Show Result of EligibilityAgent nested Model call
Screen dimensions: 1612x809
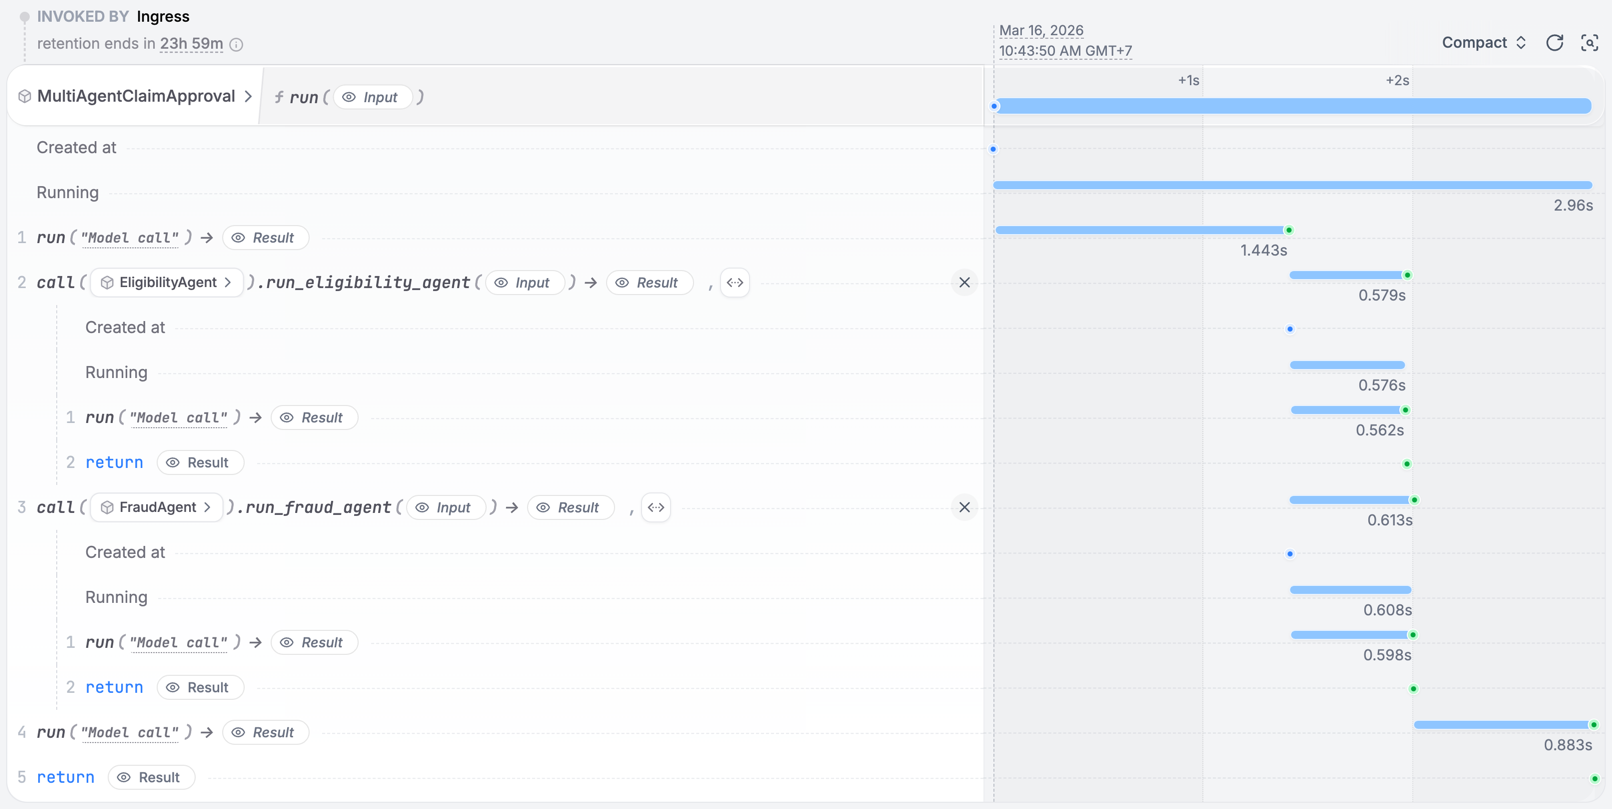(x=313, y=418)
